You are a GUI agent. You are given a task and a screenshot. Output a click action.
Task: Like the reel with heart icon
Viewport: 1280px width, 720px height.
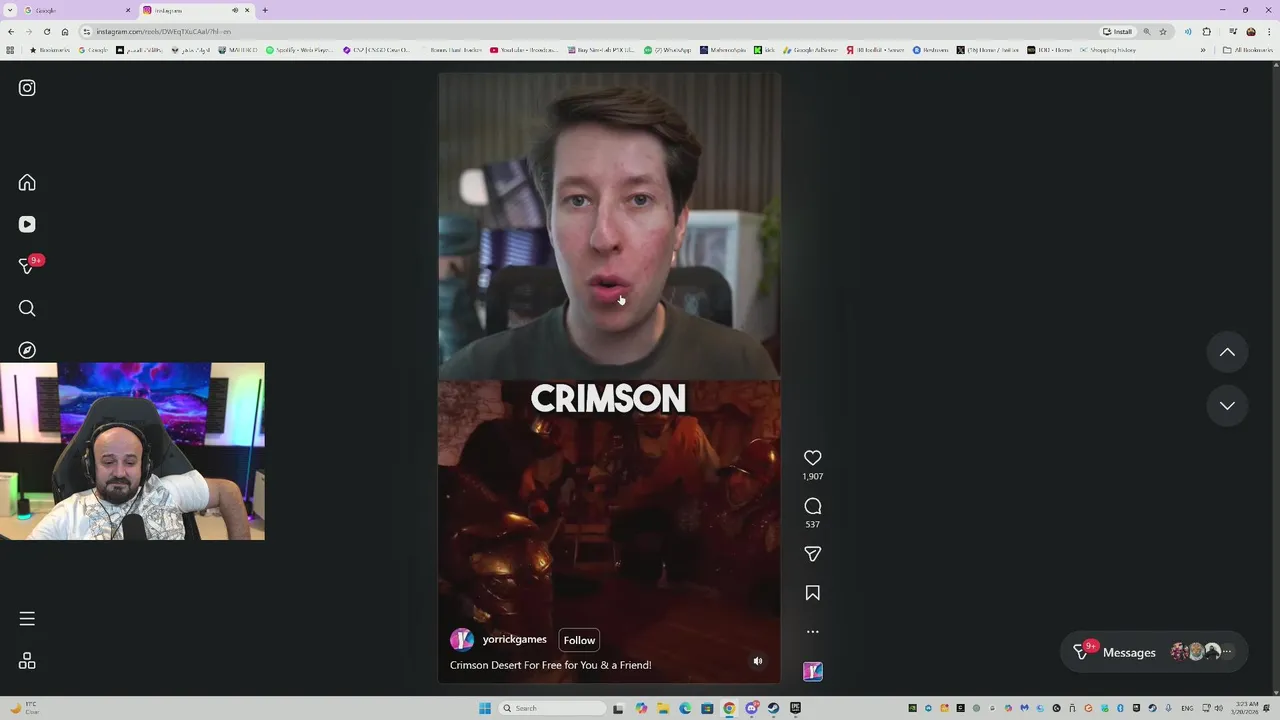pos(813,458)
